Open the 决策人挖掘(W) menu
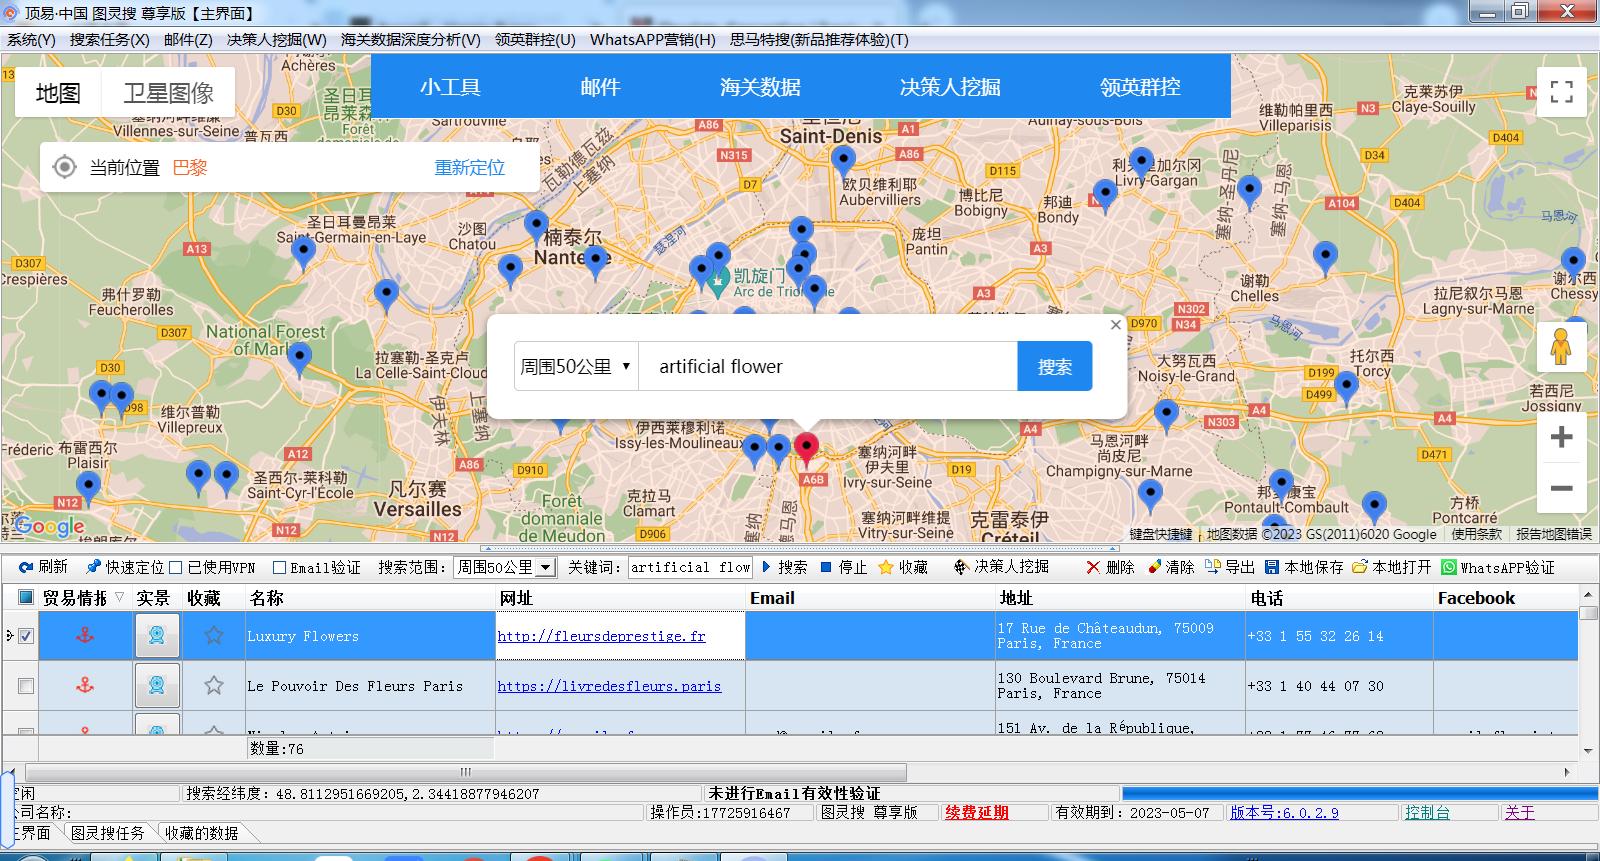Viewport: 1600px width, 861px height. [x=276, y=39]
